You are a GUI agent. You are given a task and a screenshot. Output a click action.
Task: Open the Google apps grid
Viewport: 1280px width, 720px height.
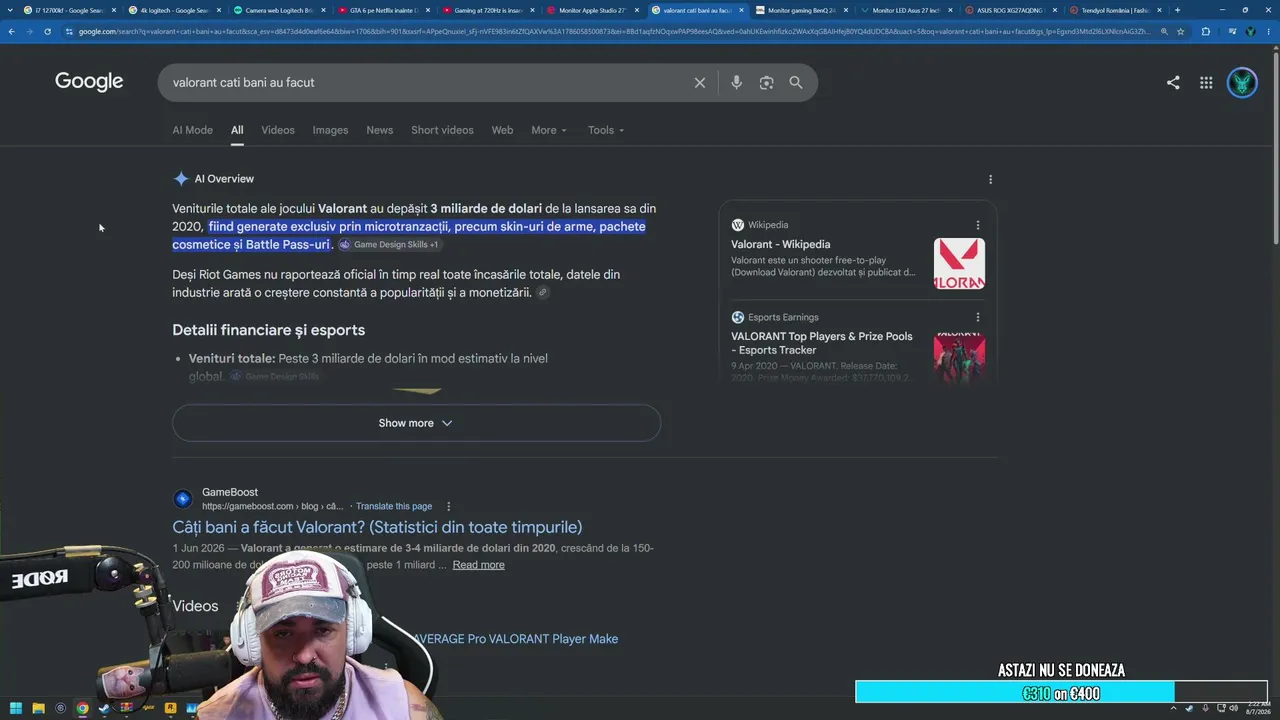[x=1206, y=83]
